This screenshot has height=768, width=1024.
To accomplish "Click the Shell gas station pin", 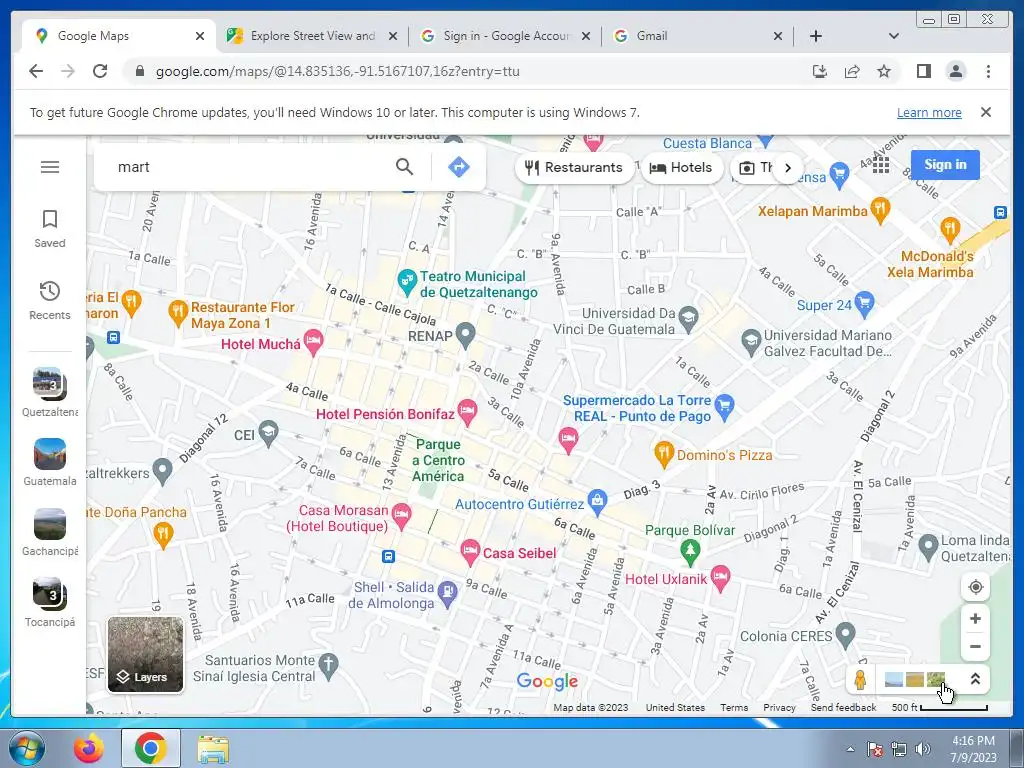I will click(447, 594).
